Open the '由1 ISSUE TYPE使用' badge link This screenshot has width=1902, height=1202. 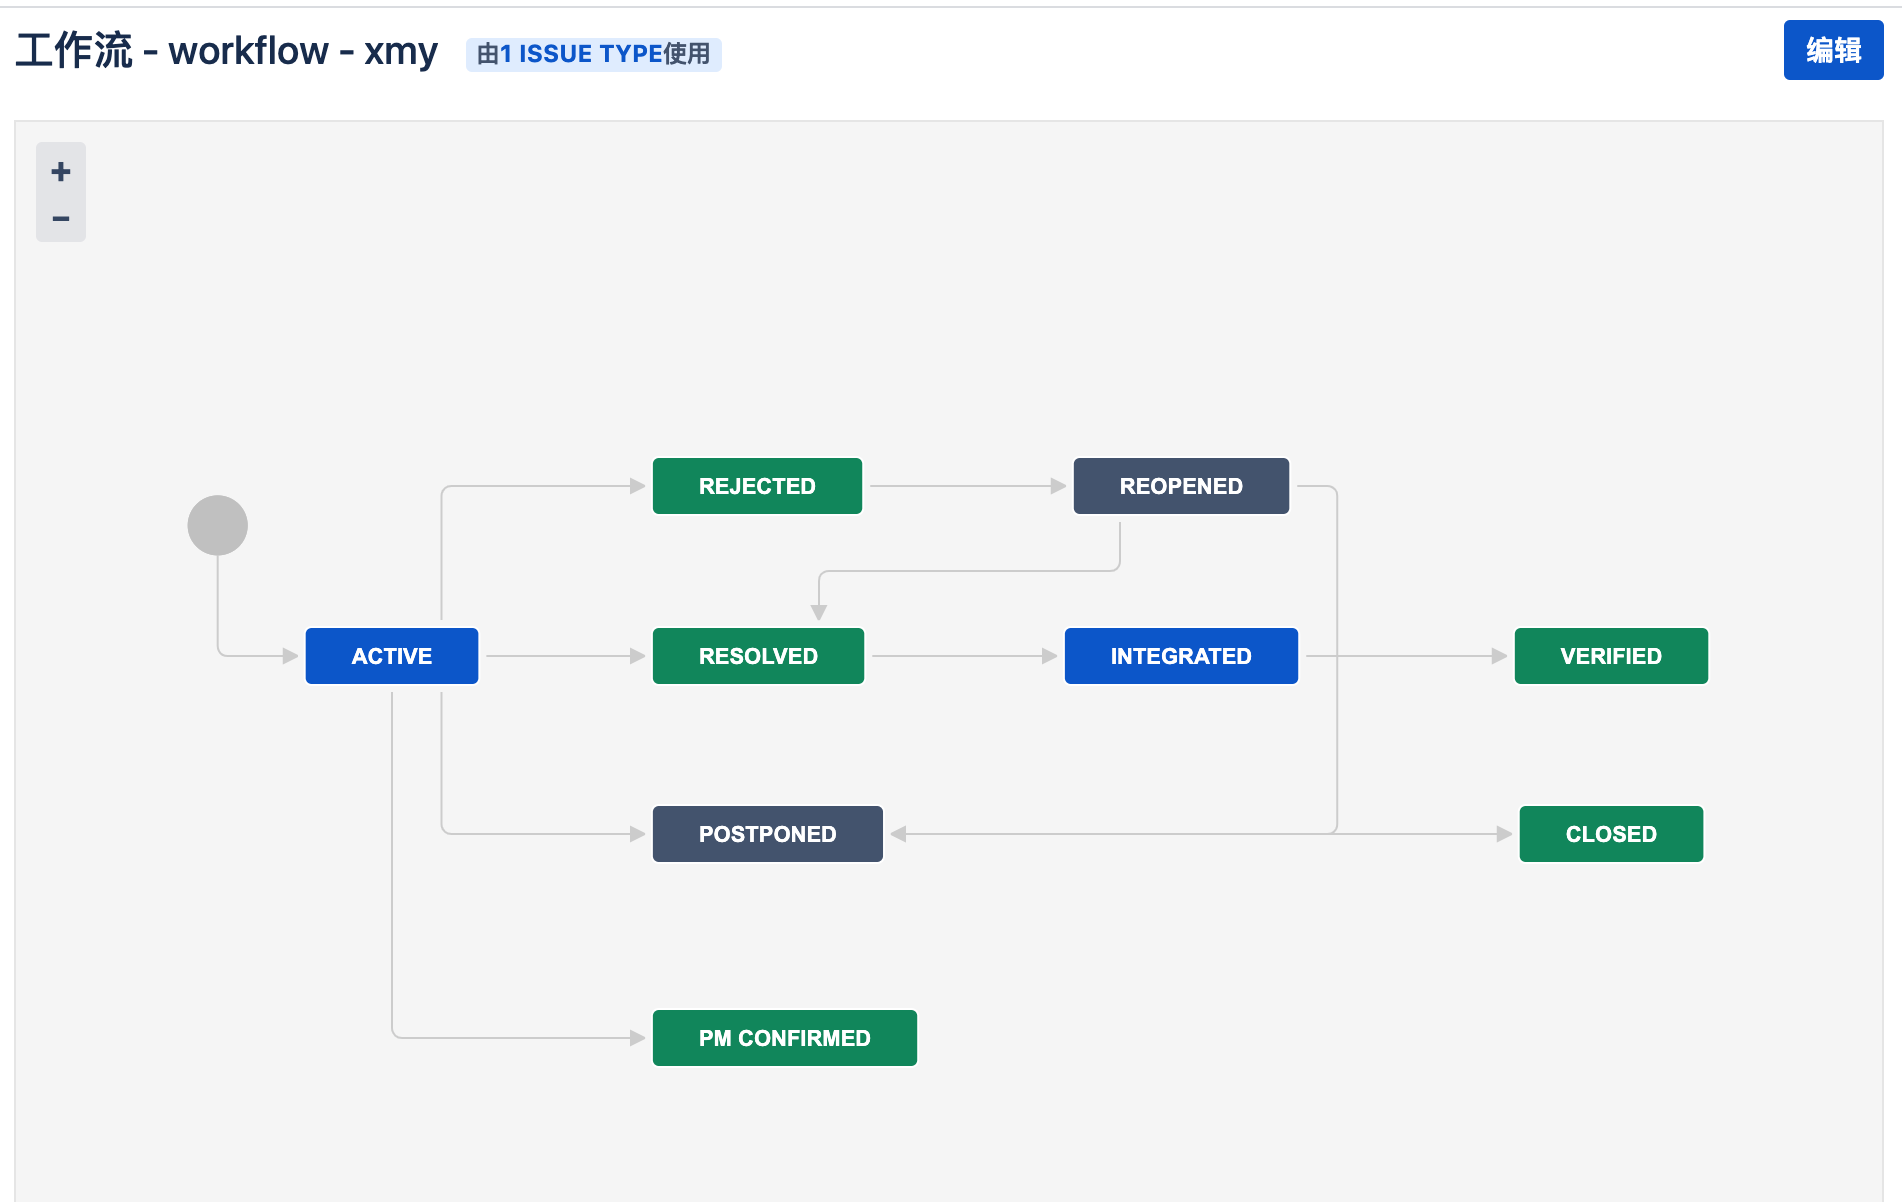[x=594, y=54]
